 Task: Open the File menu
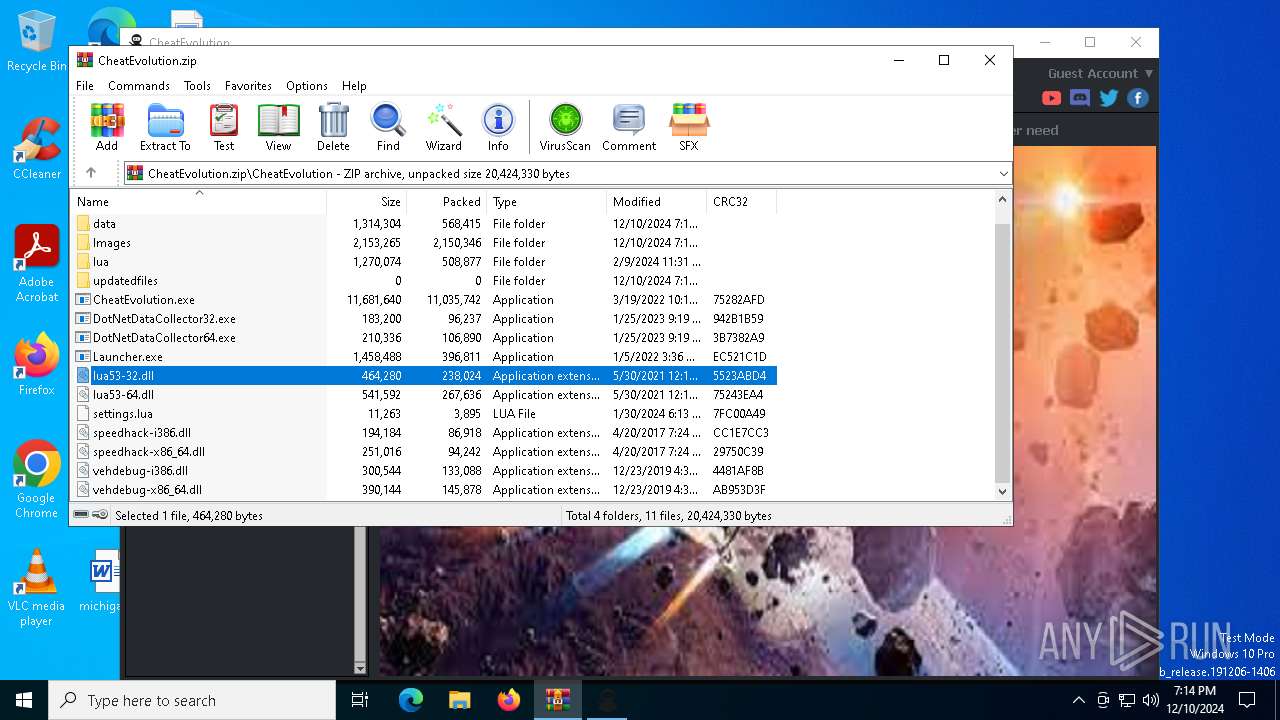click(x=85, y=86)
